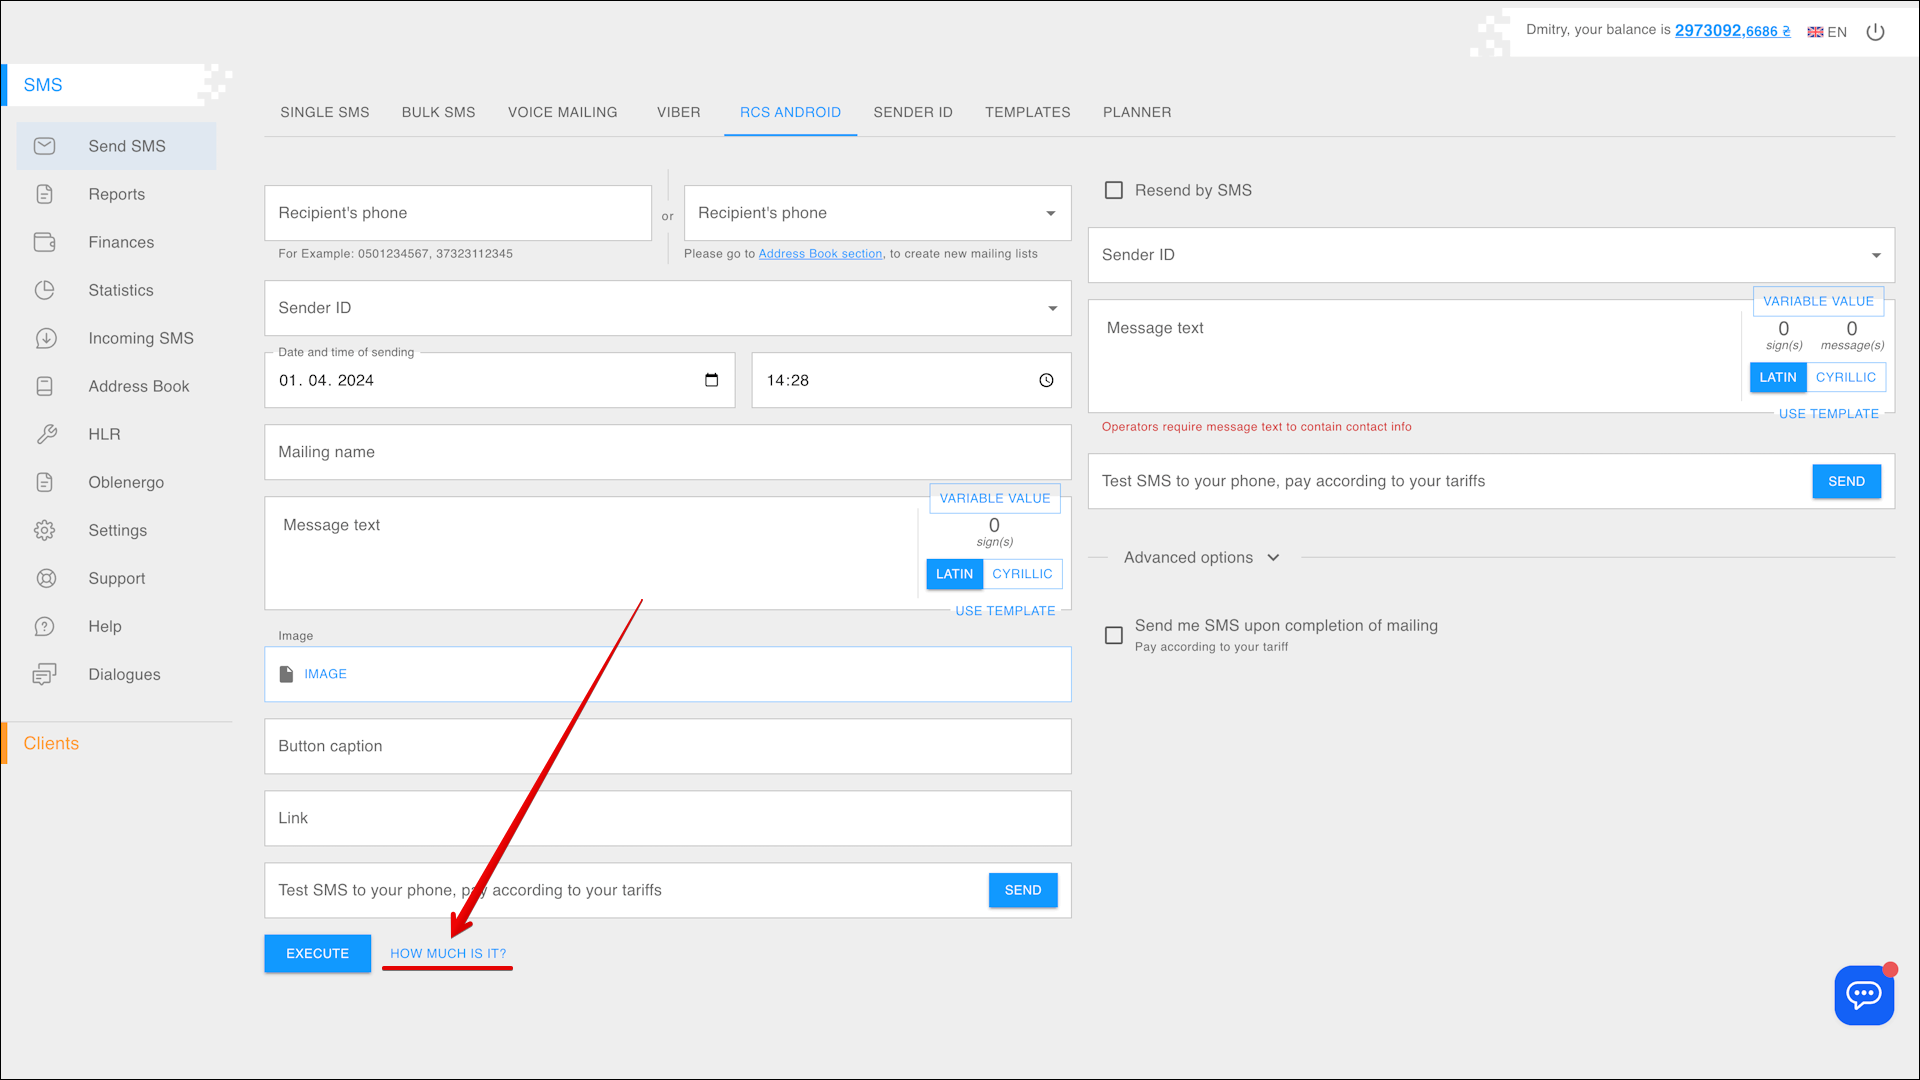The width and height of the screenshot is (1920, 1080).
Task: Check Send me SMS upon completion
Action: click(1113, 635)
